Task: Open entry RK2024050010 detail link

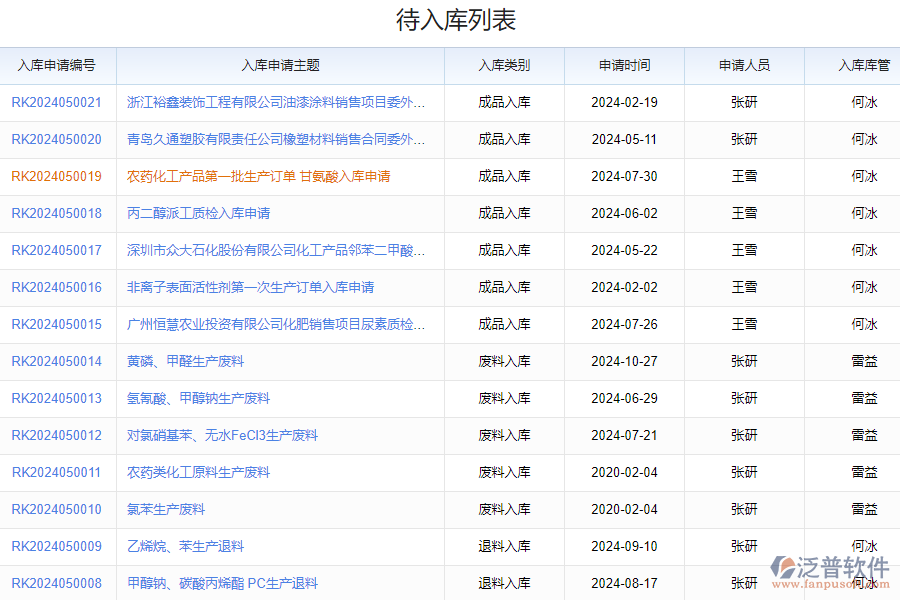Action: (59, 509)
